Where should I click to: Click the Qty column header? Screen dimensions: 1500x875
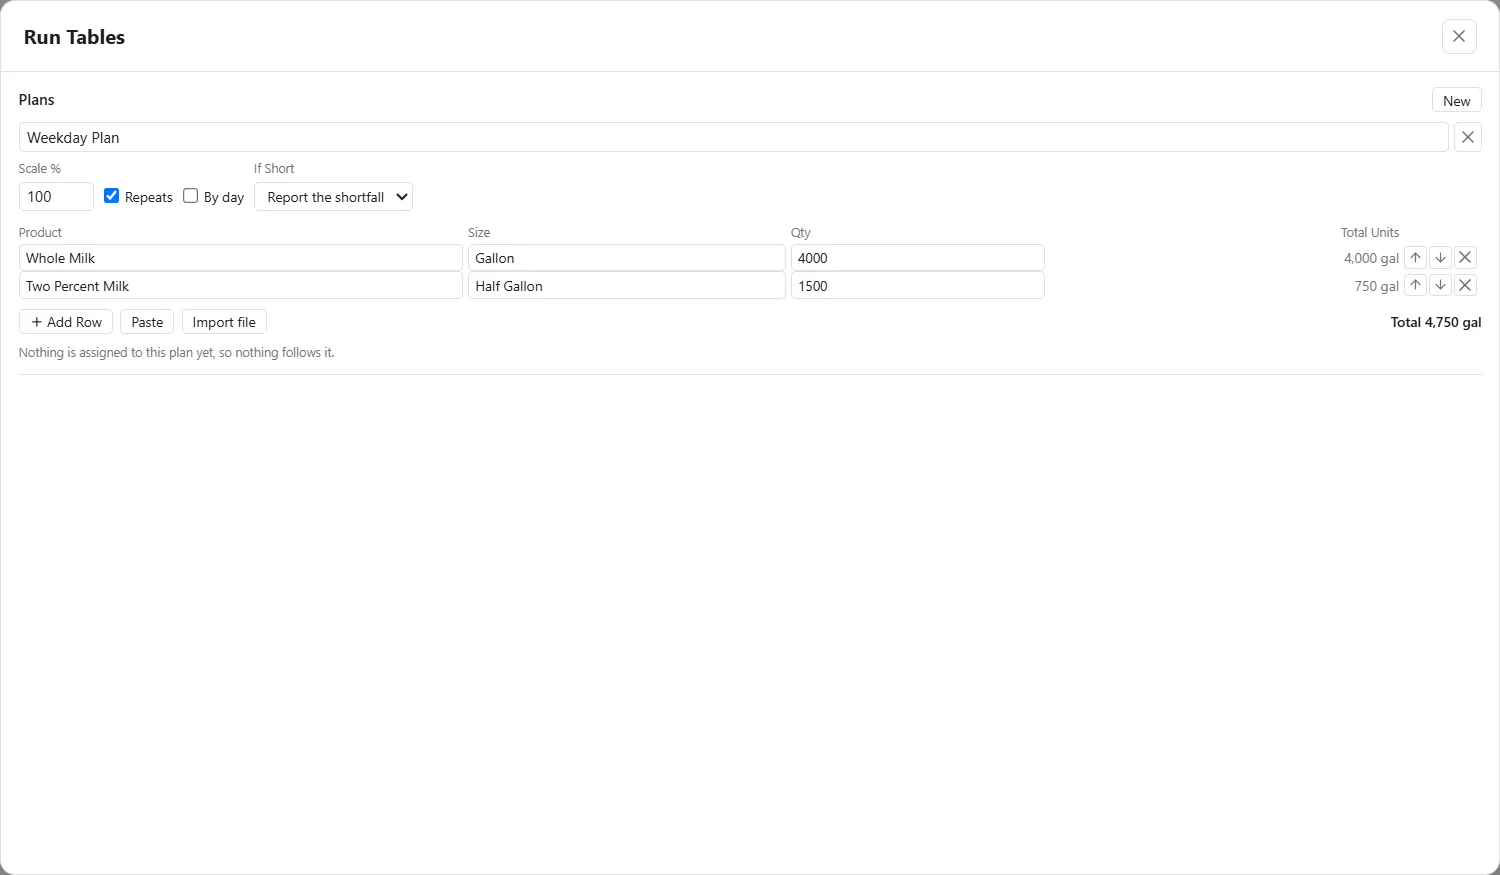(801, 232)
